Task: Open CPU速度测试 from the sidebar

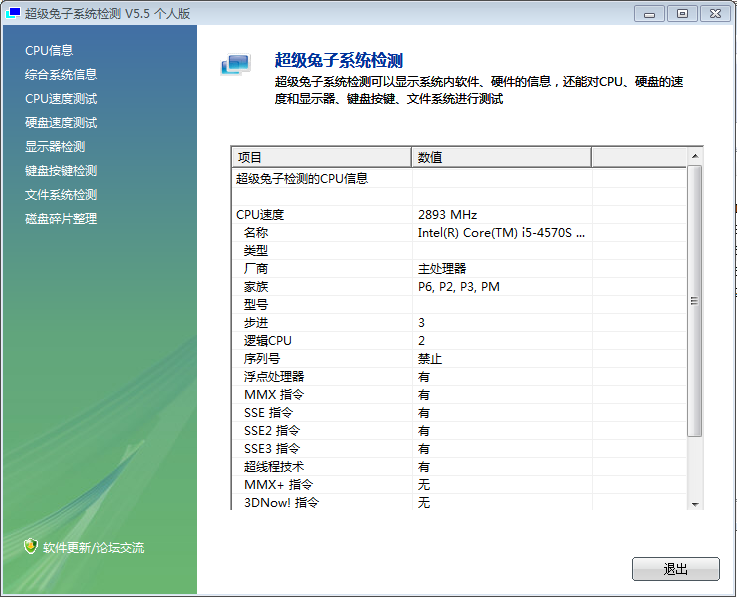Action: pos(61,98)
